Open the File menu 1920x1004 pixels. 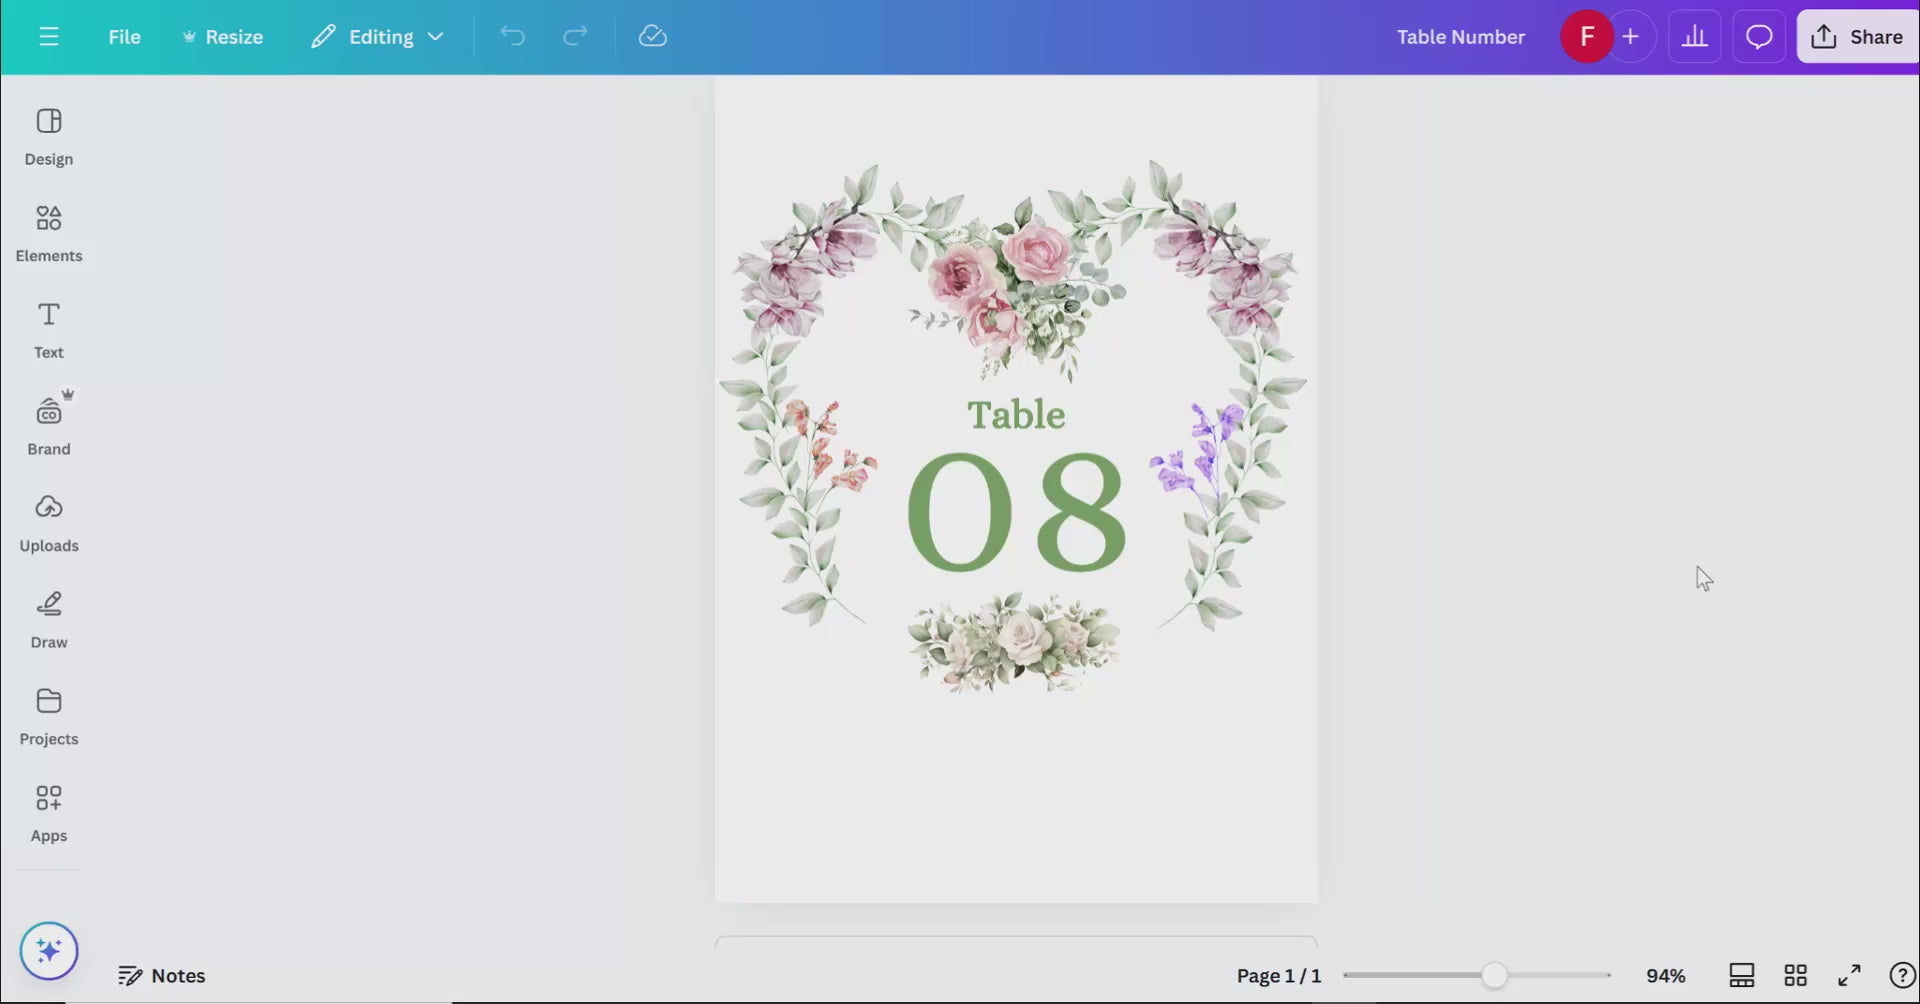click(x=124, y=37)
